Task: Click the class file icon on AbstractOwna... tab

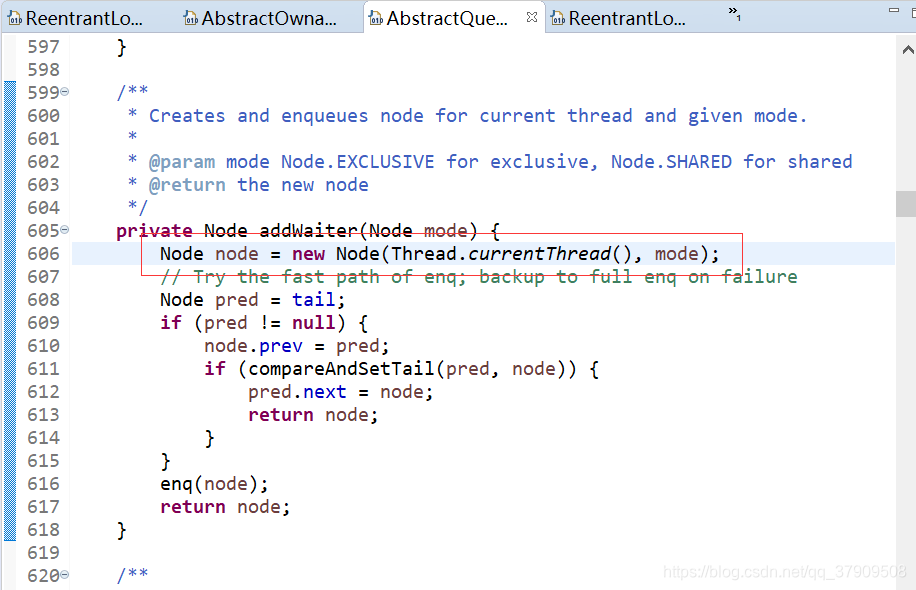Action: [x=190, y=19]
